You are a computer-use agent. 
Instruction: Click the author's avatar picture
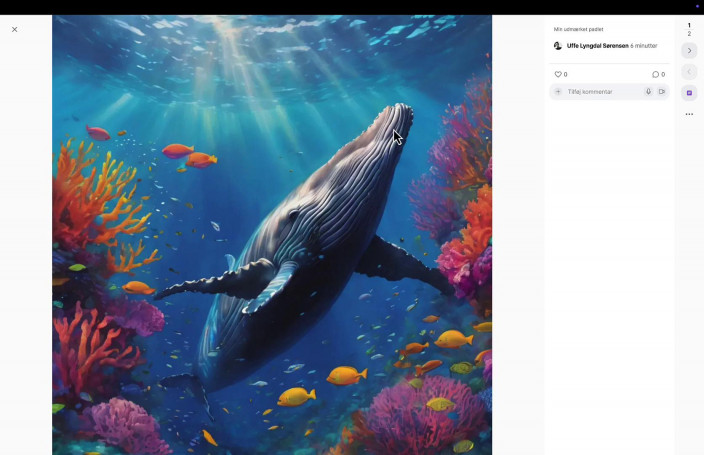pyautogui.click(x=558, y=46)
